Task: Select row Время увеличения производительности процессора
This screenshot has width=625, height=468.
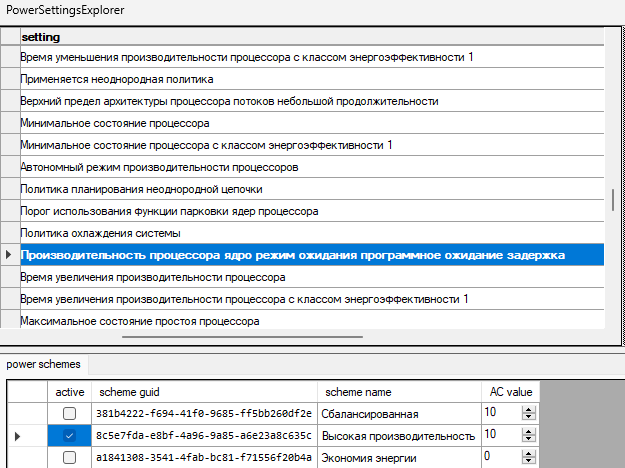Action: (x=312, y=277)
